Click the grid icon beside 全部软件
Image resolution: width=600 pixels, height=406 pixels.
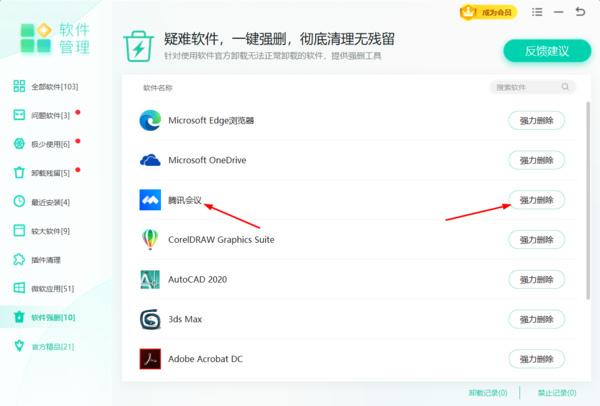pos(19,86)
